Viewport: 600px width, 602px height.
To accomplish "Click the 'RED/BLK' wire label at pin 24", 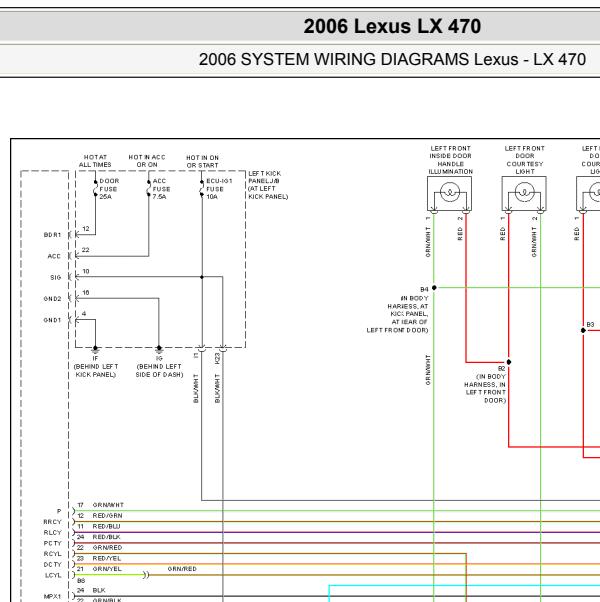I will tap(106, 537).
